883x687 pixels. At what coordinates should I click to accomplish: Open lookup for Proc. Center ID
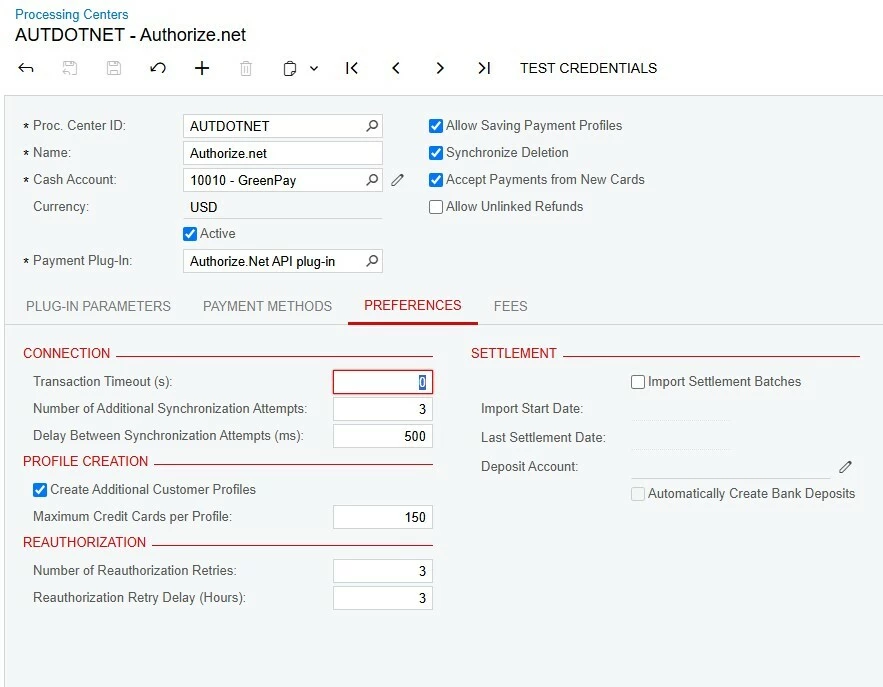point(372,126)
